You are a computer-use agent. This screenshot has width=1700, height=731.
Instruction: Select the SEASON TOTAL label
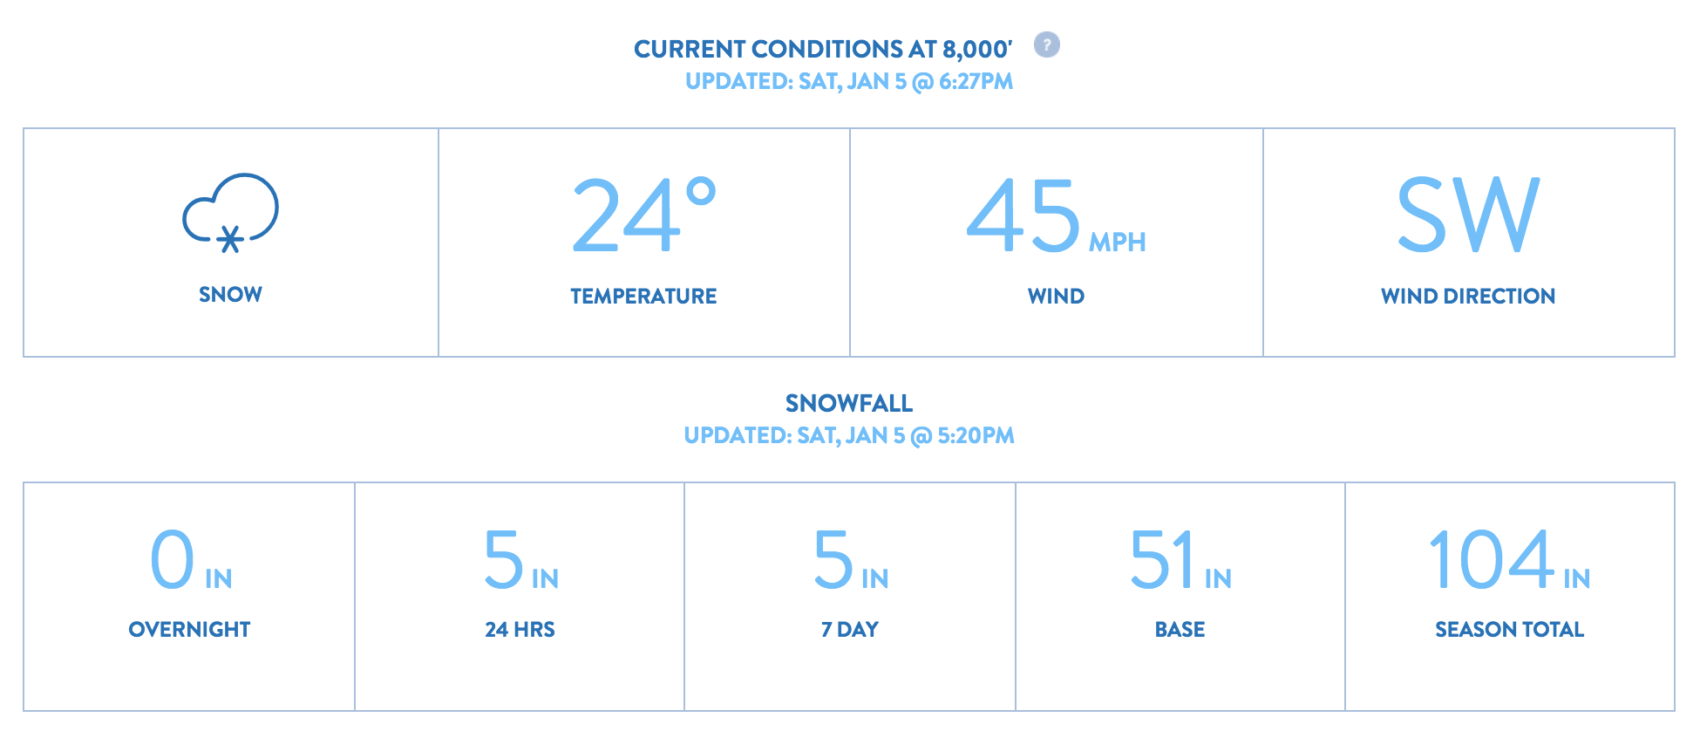click(x=1509, y=630)
